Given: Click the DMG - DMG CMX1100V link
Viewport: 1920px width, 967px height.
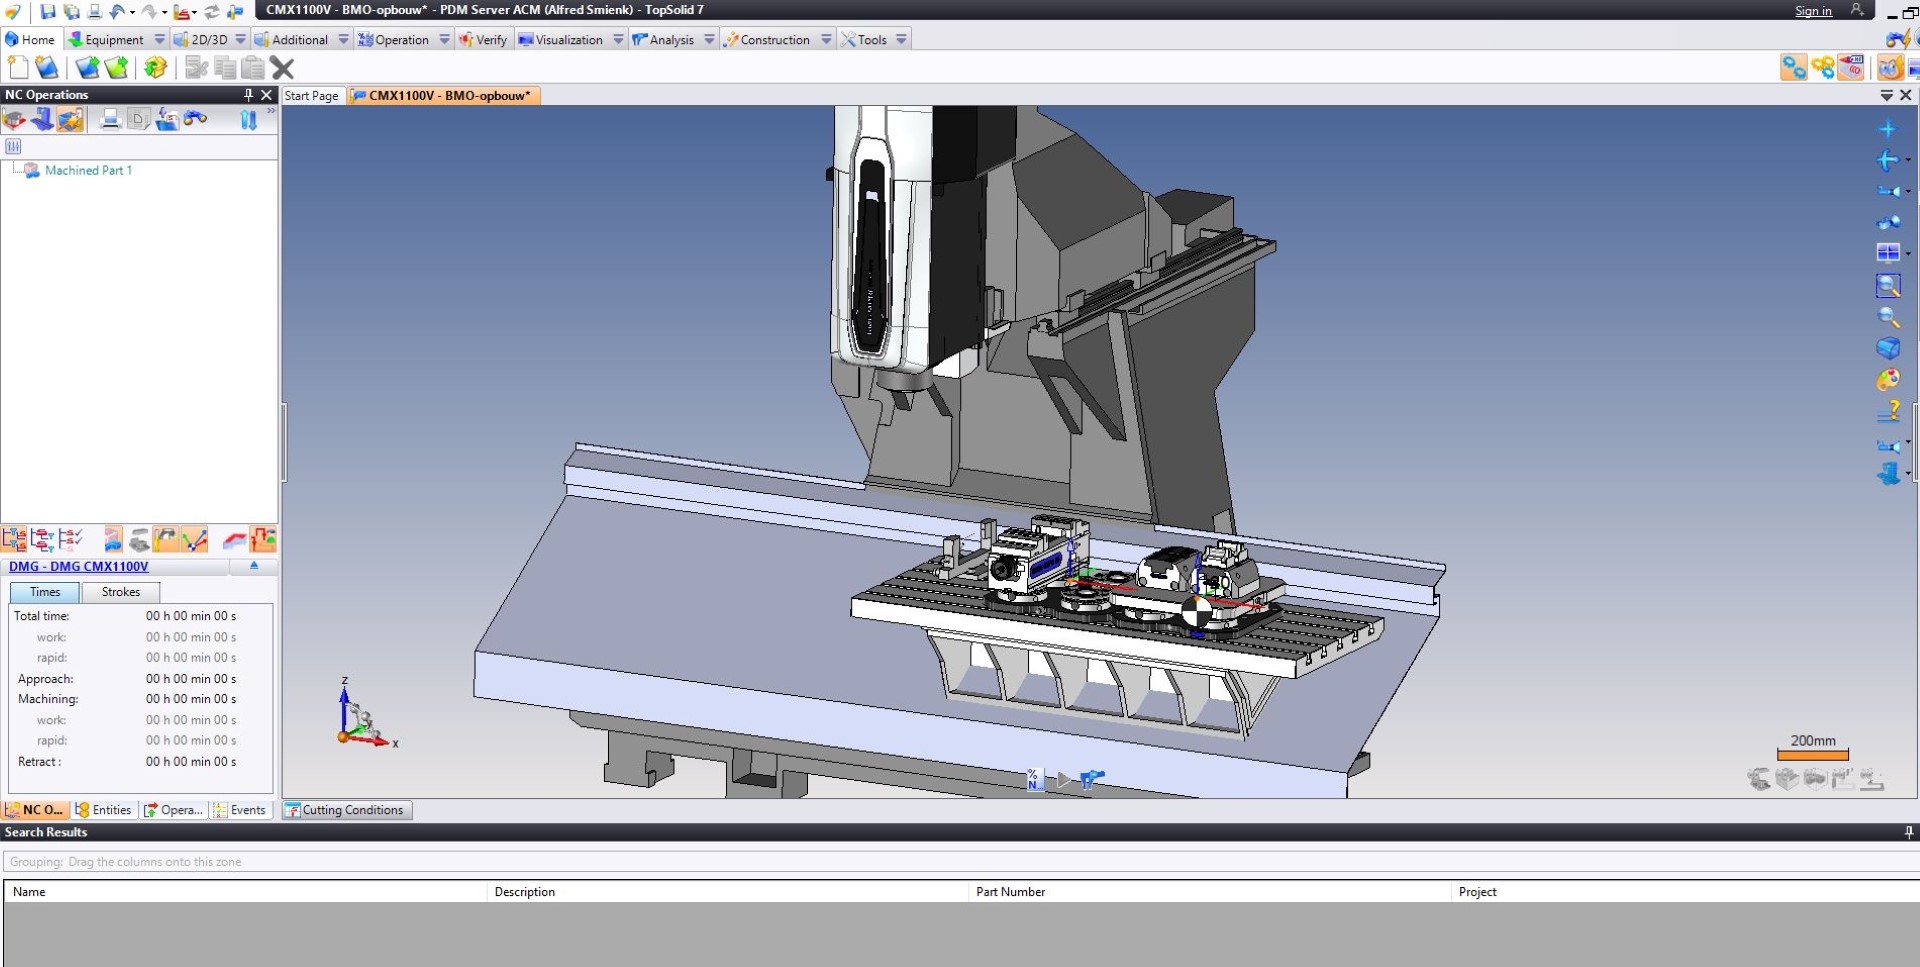Looking at the screenshot, I should click(x=78, y=566).
